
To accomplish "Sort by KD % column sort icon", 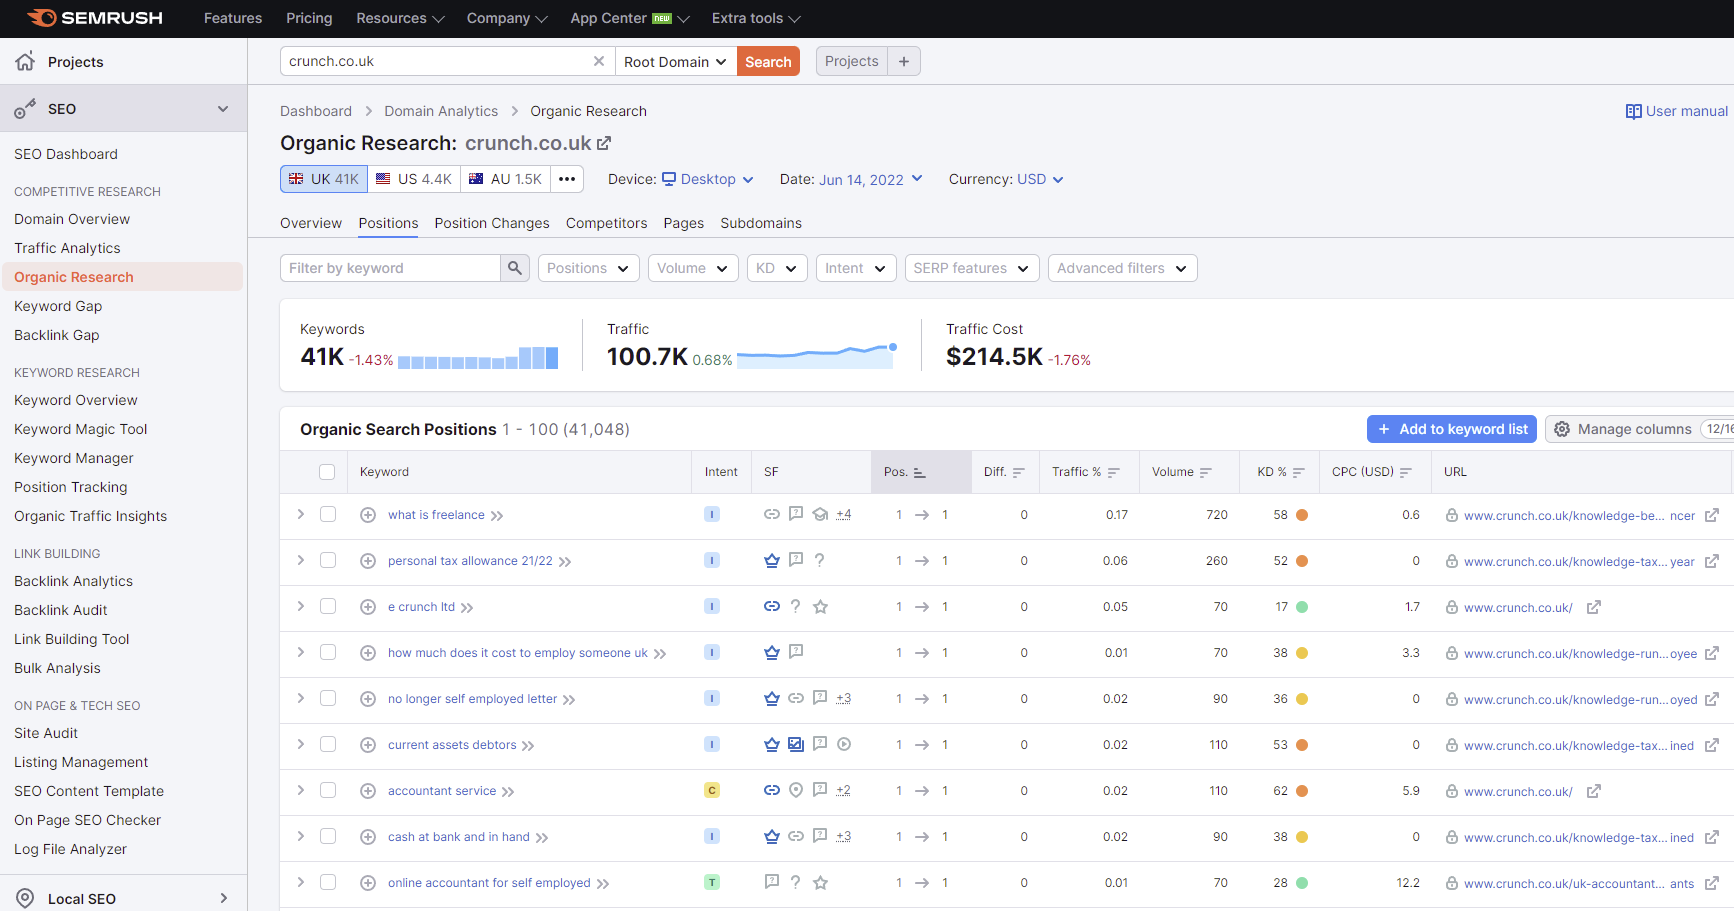I will [x=1299, y=472].
